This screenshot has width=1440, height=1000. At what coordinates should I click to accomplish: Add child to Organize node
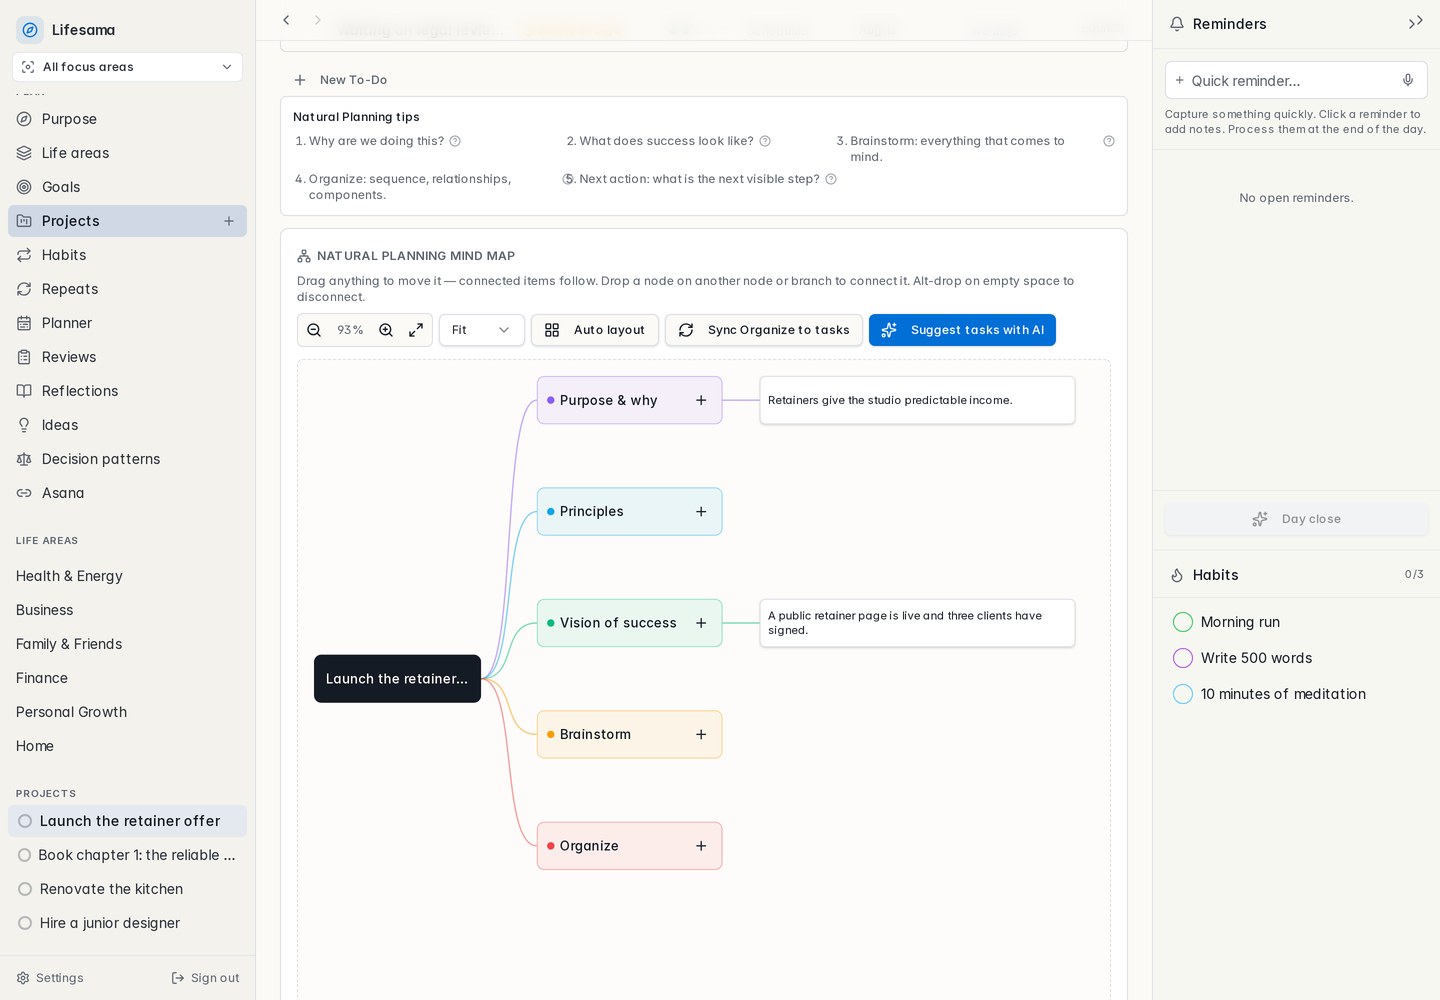[701, 846]
